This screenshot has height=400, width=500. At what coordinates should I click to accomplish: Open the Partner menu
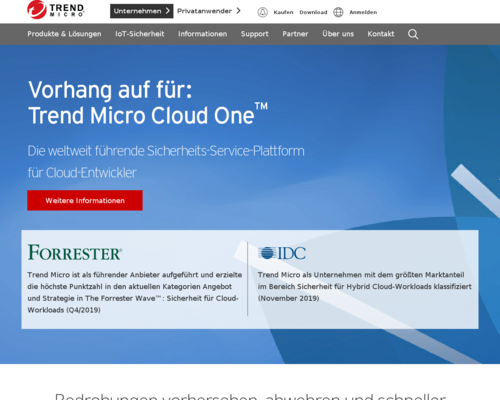point(295,34)
